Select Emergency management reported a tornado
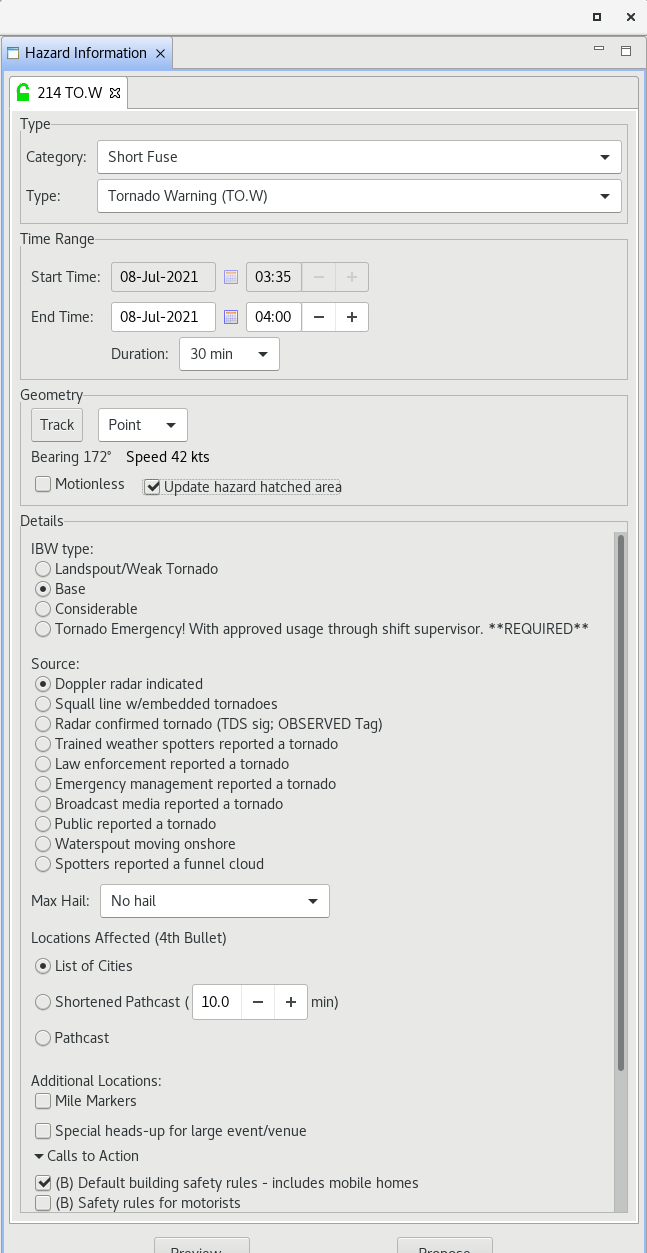 click(x=43, y=784)
